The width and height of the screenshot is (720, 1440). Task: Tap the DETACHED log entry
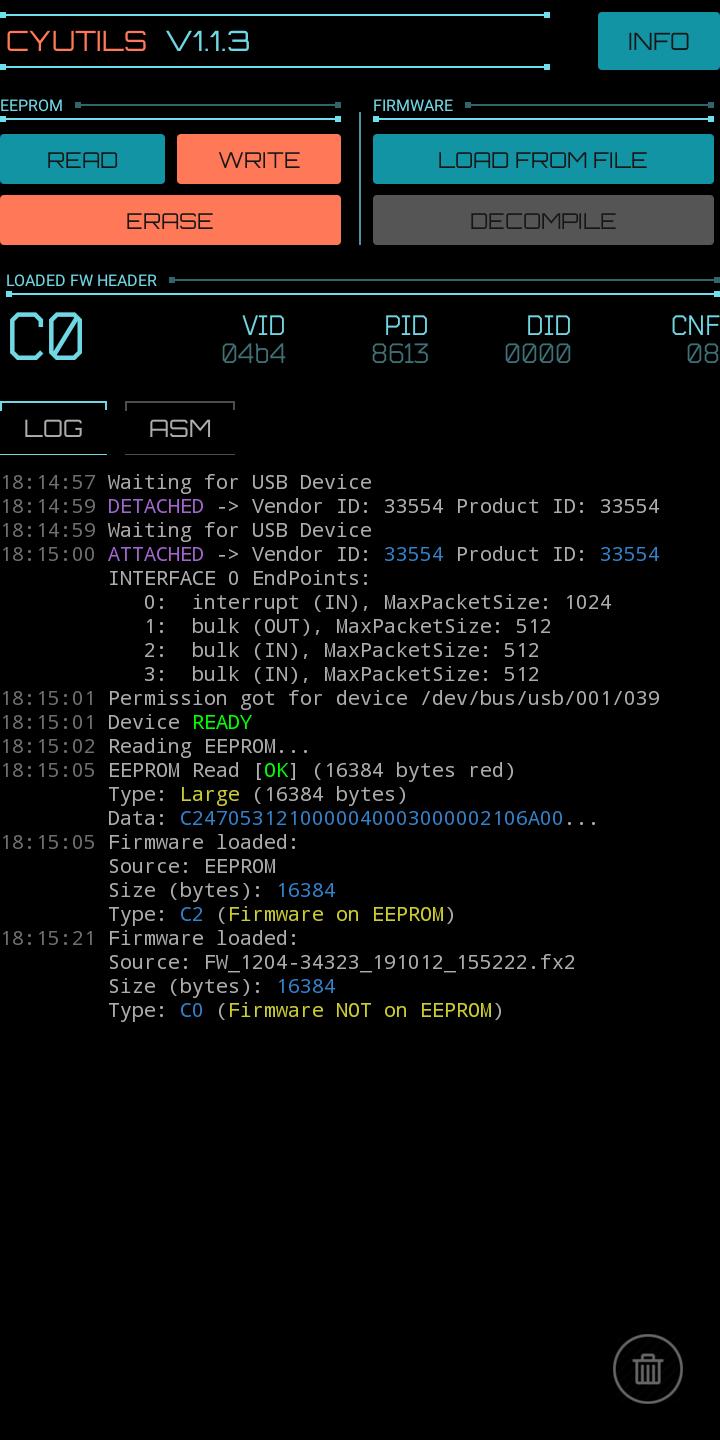pos(156,506)
